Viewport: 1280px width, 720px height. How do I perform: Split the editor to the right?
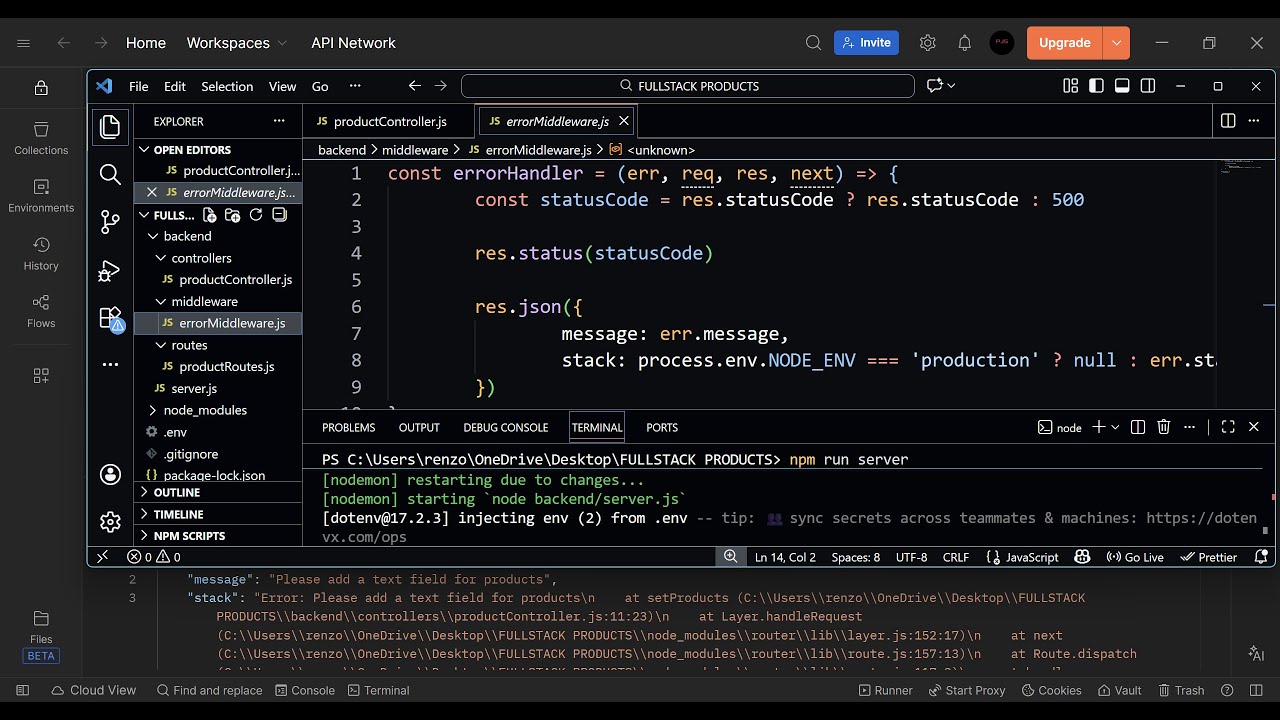point(1228,121)
